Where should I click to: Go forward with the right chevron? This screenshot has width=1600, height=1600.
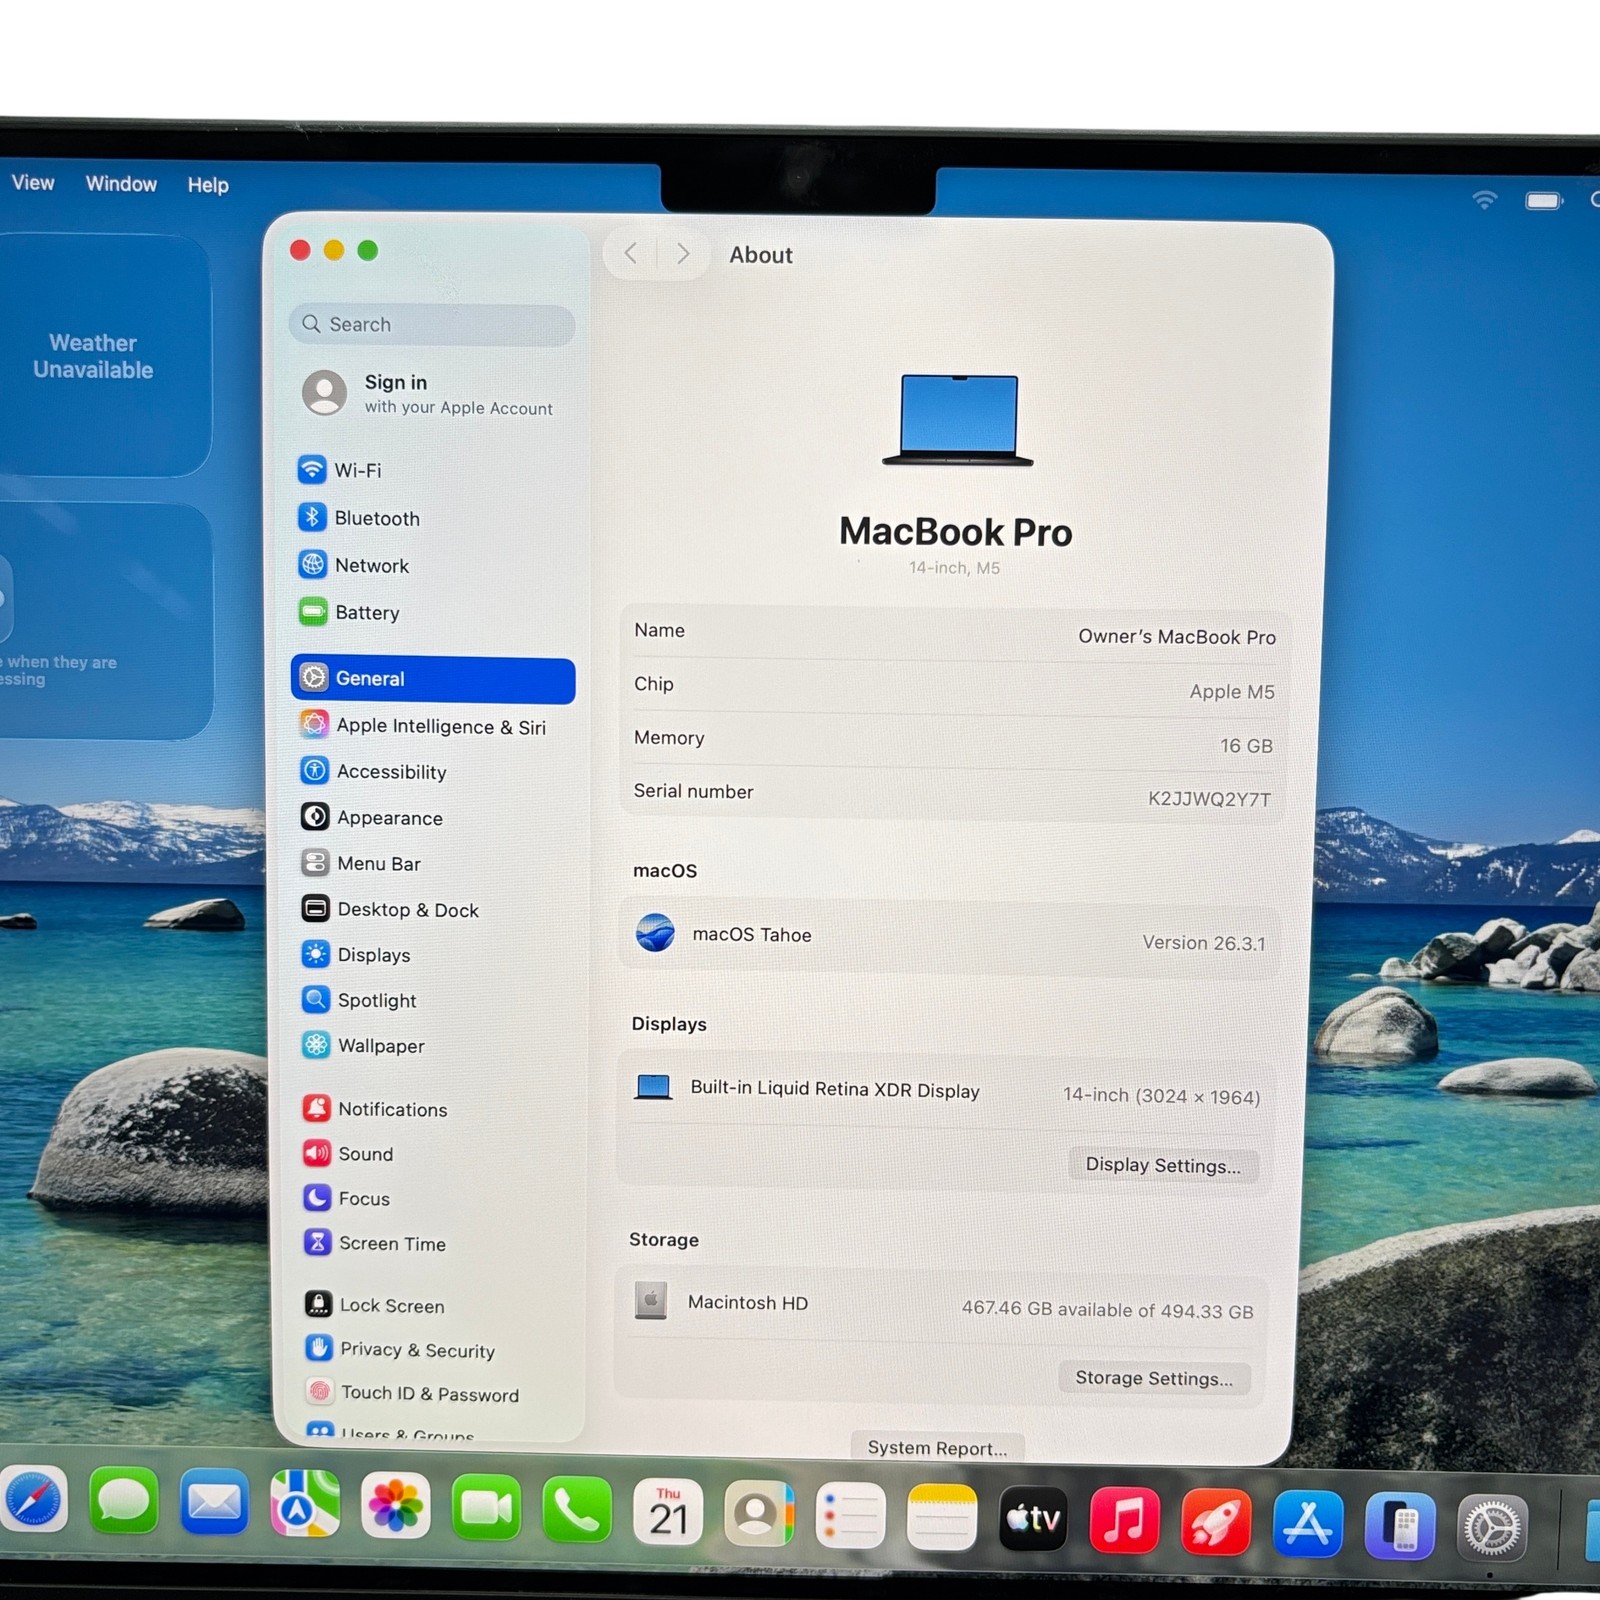tap(683, 254)
